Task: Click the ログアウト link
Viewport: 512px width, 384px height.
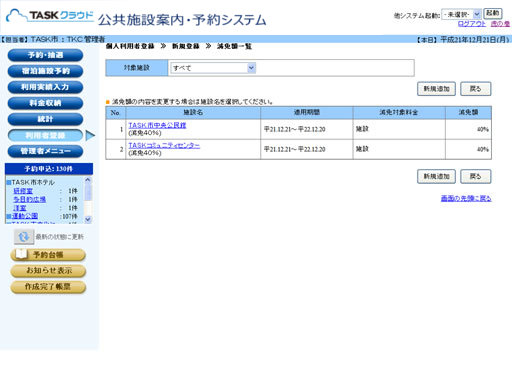Action: coord(472,24)
